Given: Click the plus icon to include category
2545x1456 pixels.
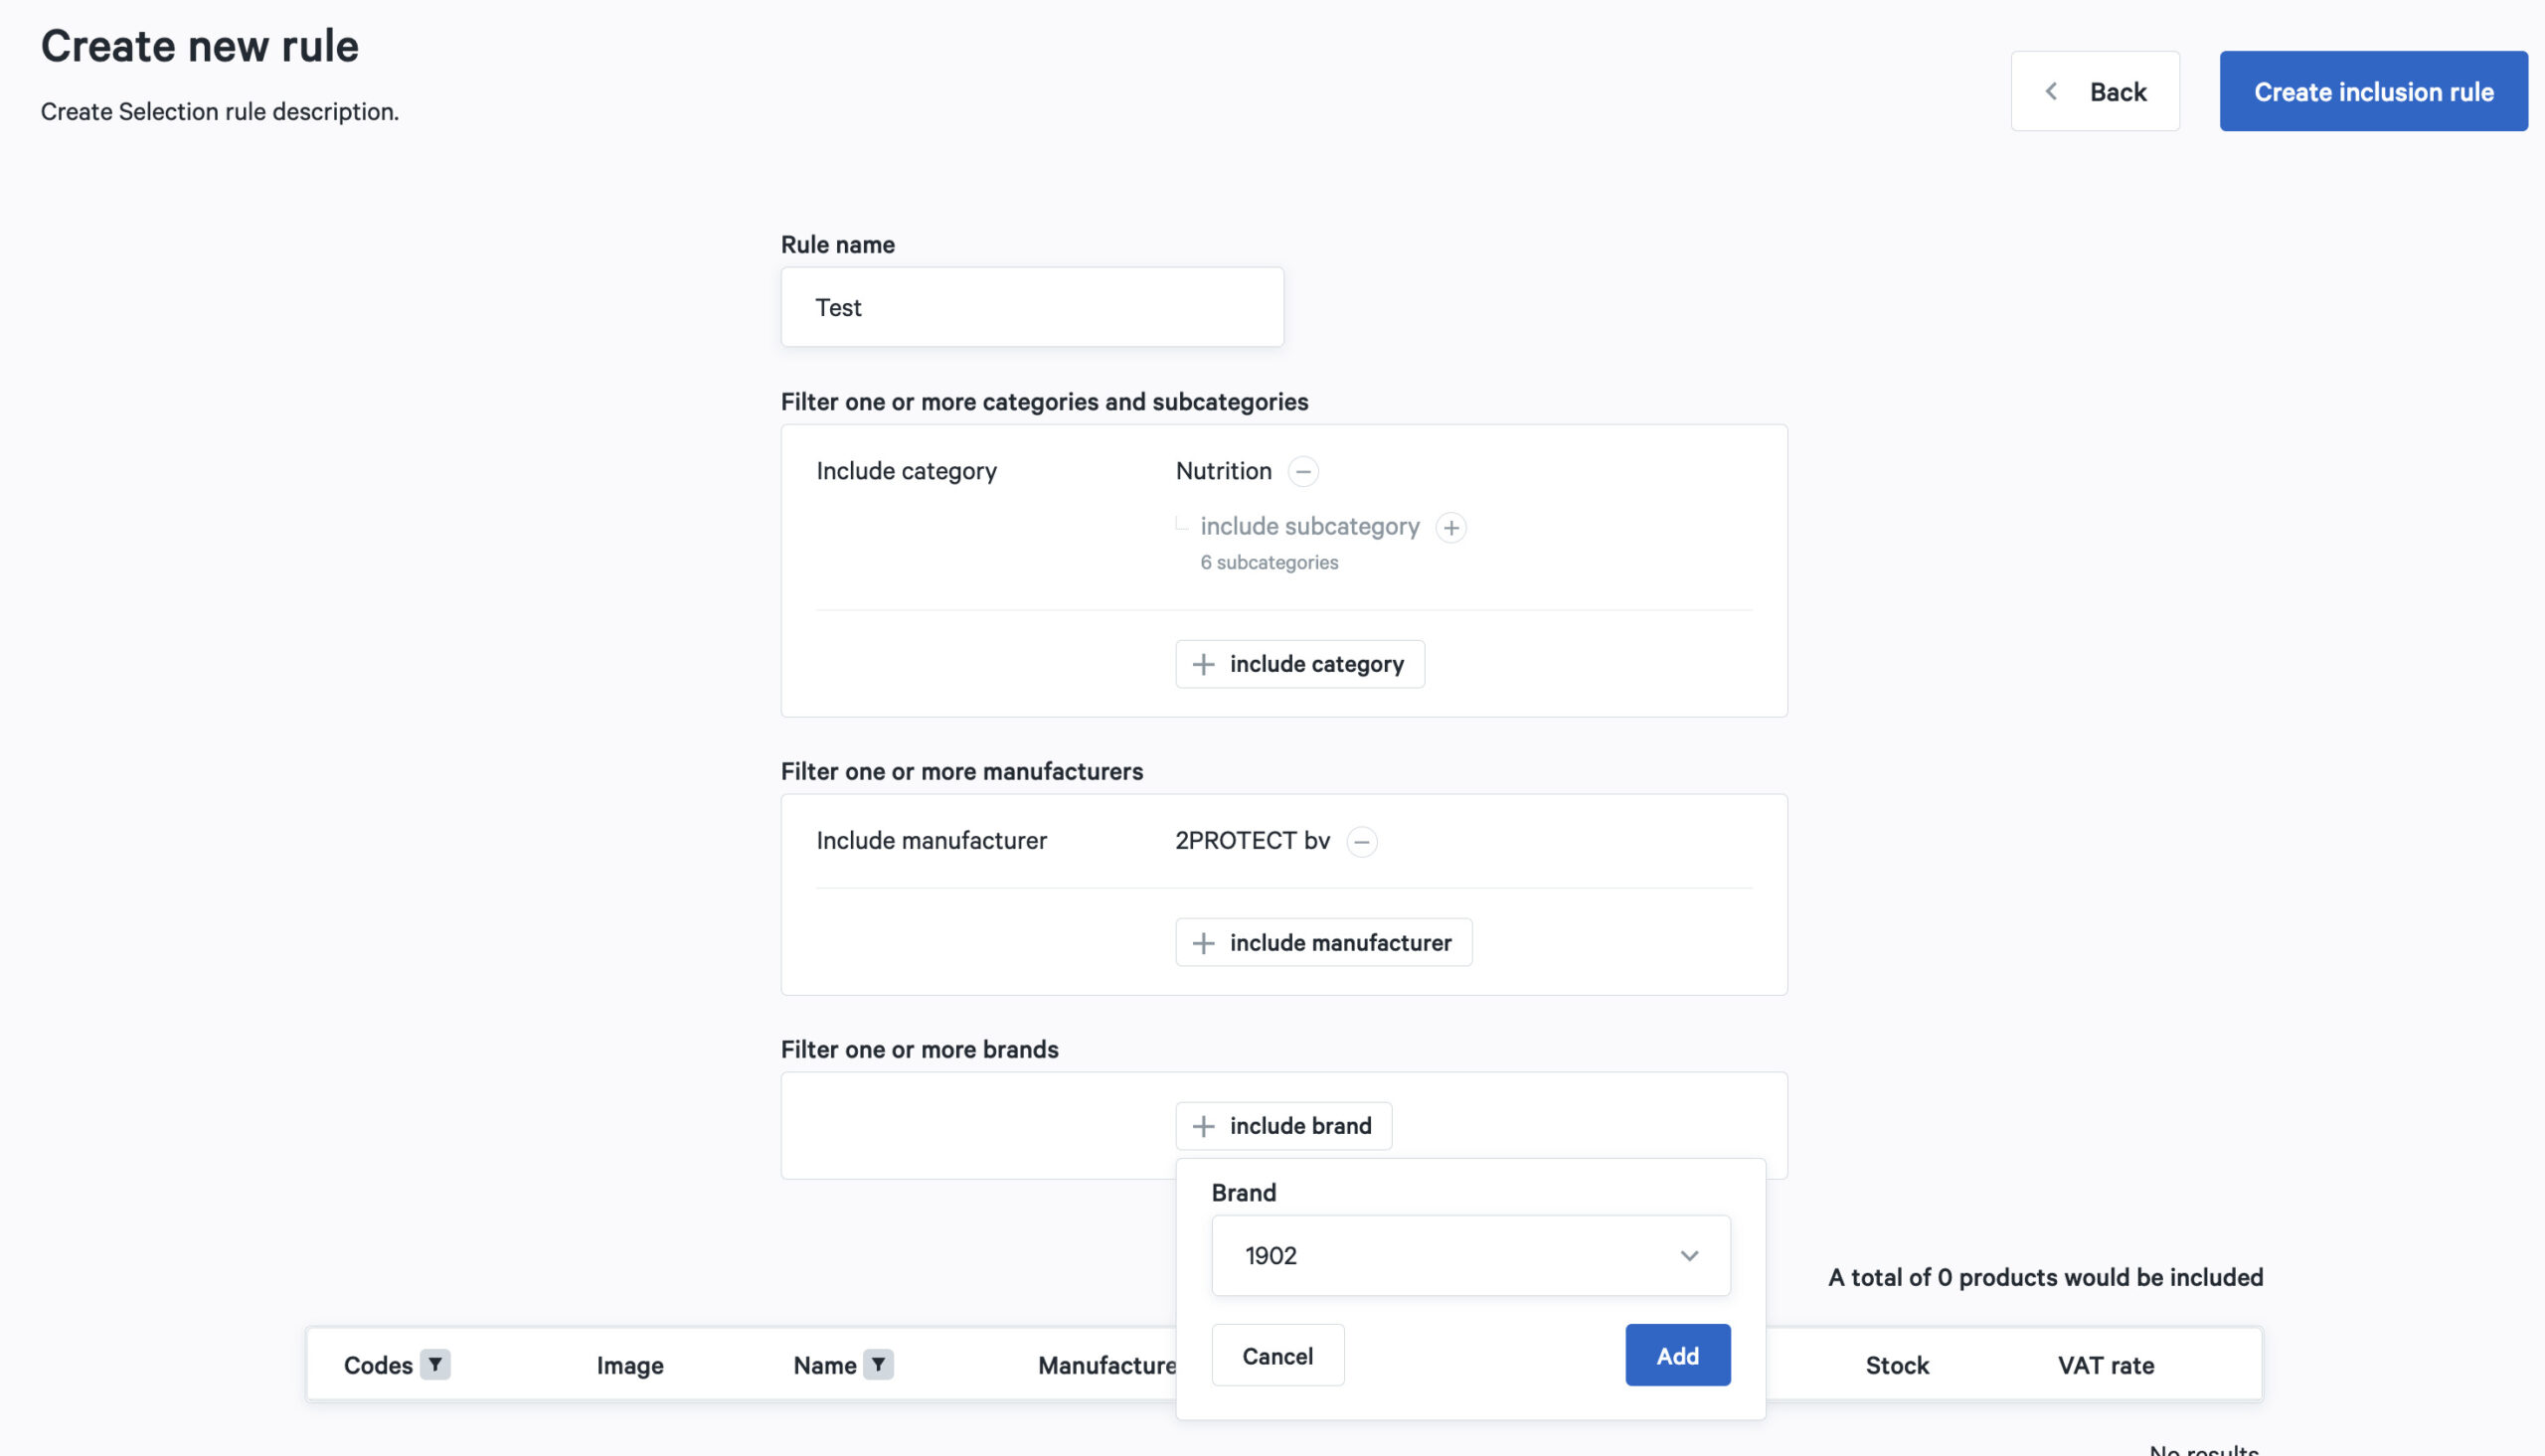Looking at the screenshot, I should [1203, 664].
